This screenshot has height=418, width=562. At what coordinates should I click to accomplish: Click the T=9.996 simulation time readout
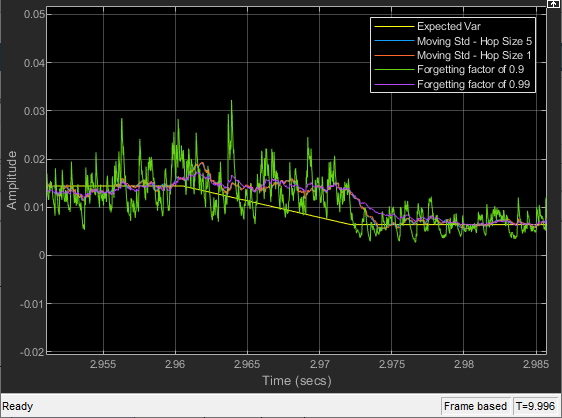[x=535, y=406]
